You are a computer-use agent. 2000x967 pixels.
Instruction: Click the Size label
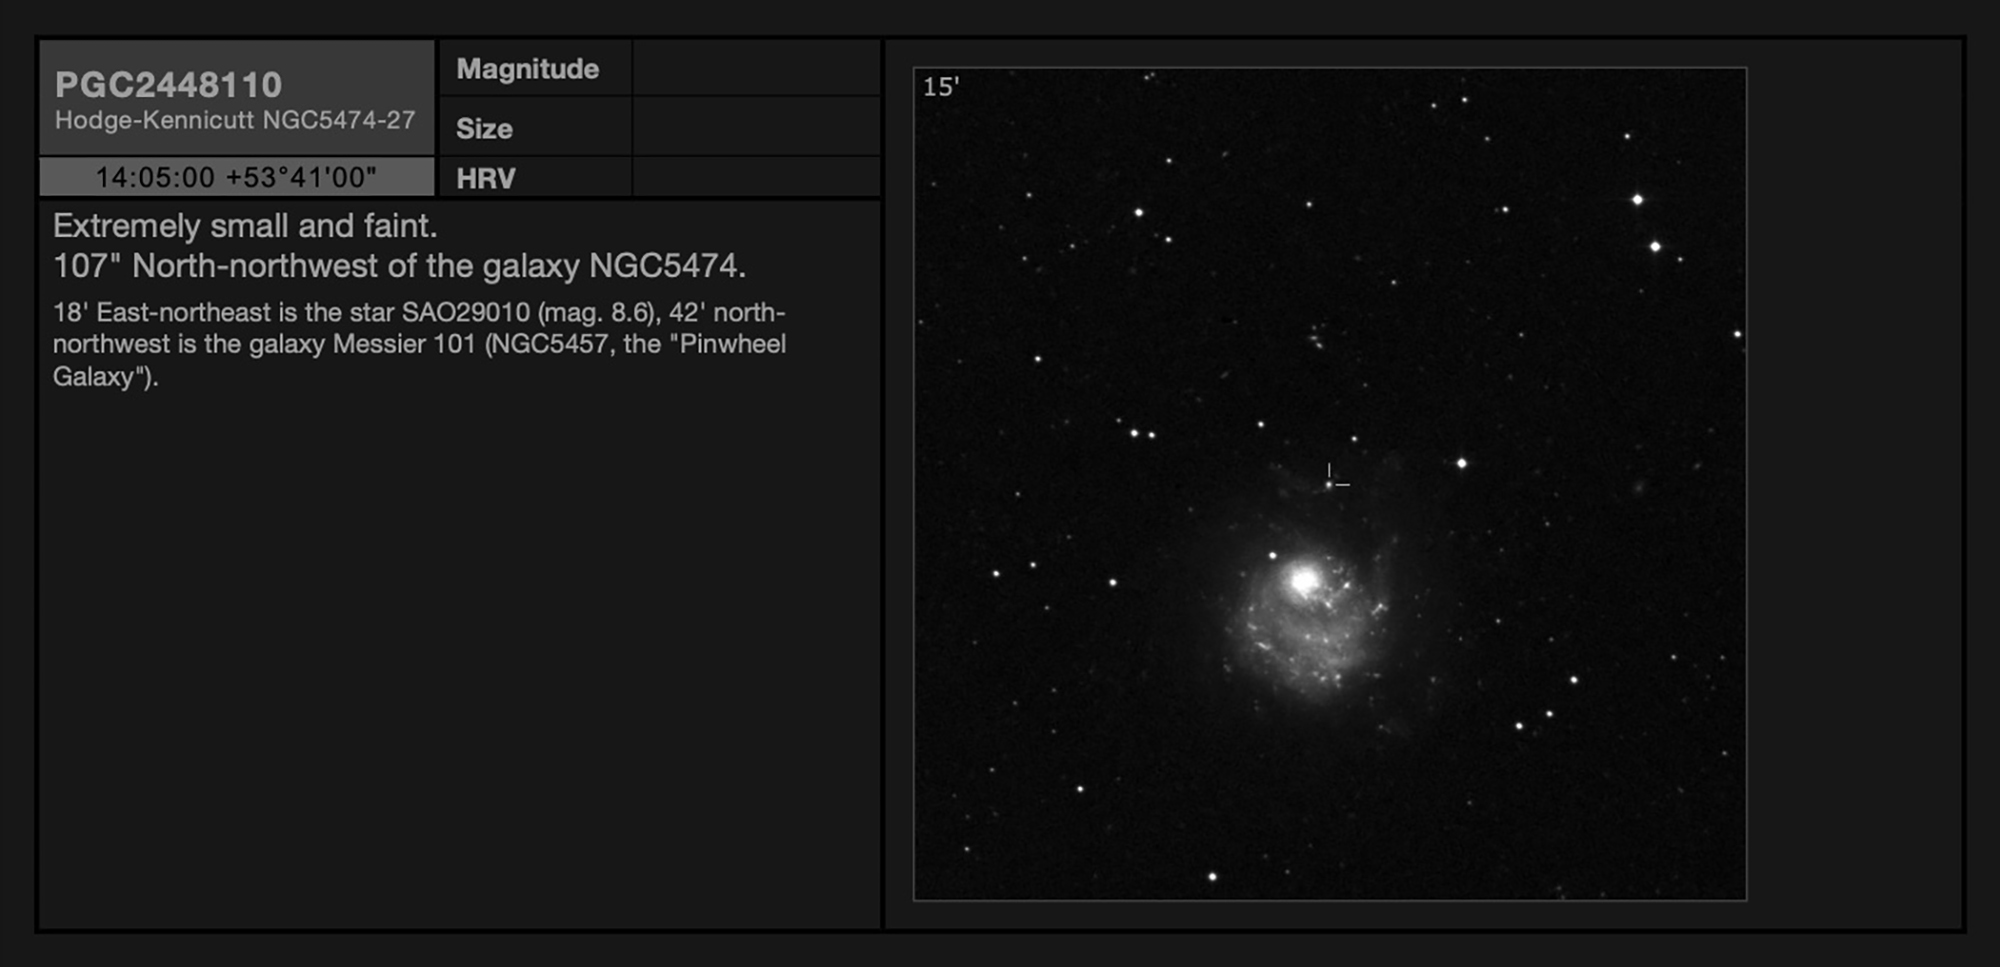[484, 129]
